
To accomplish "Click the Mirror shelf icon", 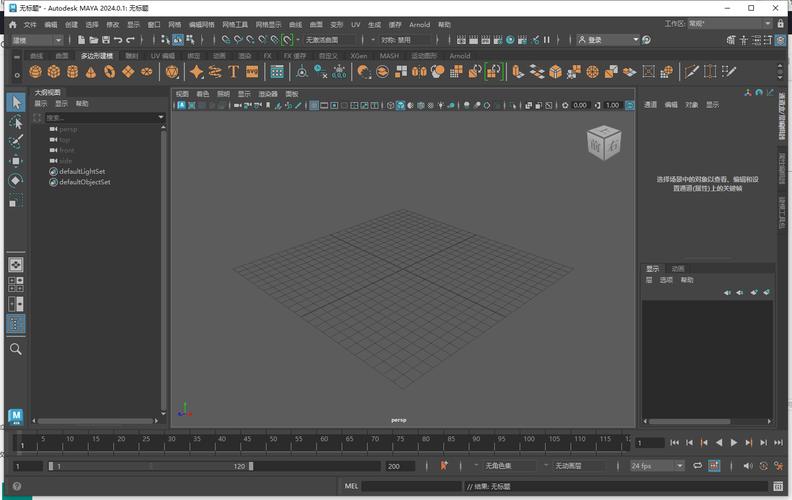I will pyautogui.click(x=419, y=72).
